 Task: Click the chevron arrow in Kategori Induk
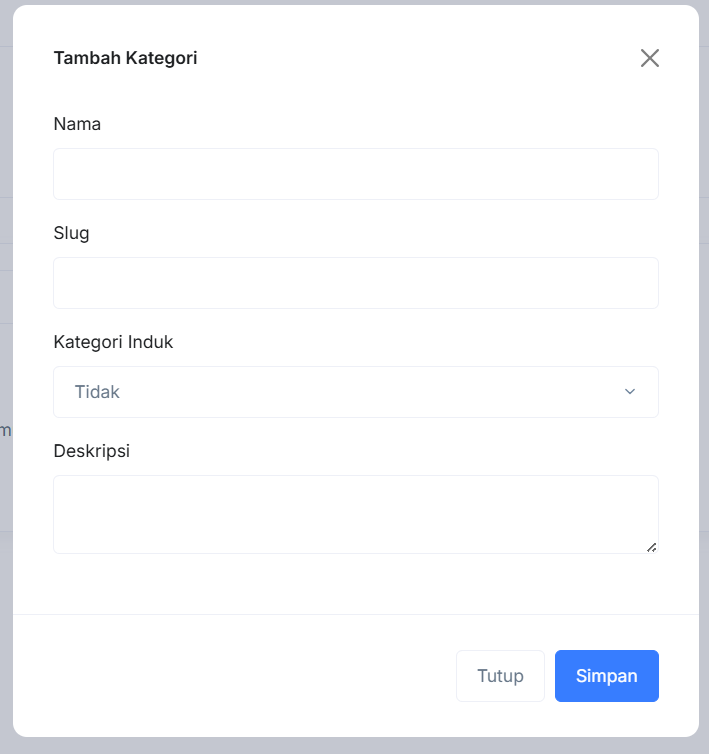(x=630, y=392)
